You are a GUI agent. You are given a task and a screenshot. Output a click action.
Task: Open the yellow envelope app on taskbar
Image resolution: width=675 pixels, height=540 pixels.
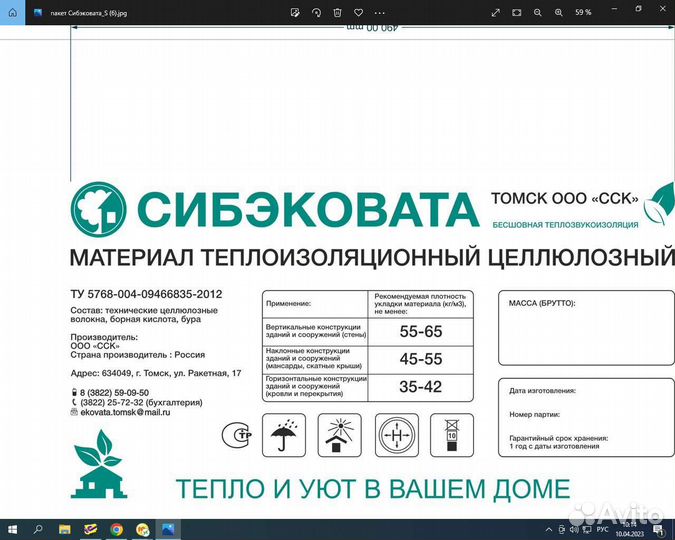coord(90,530)
